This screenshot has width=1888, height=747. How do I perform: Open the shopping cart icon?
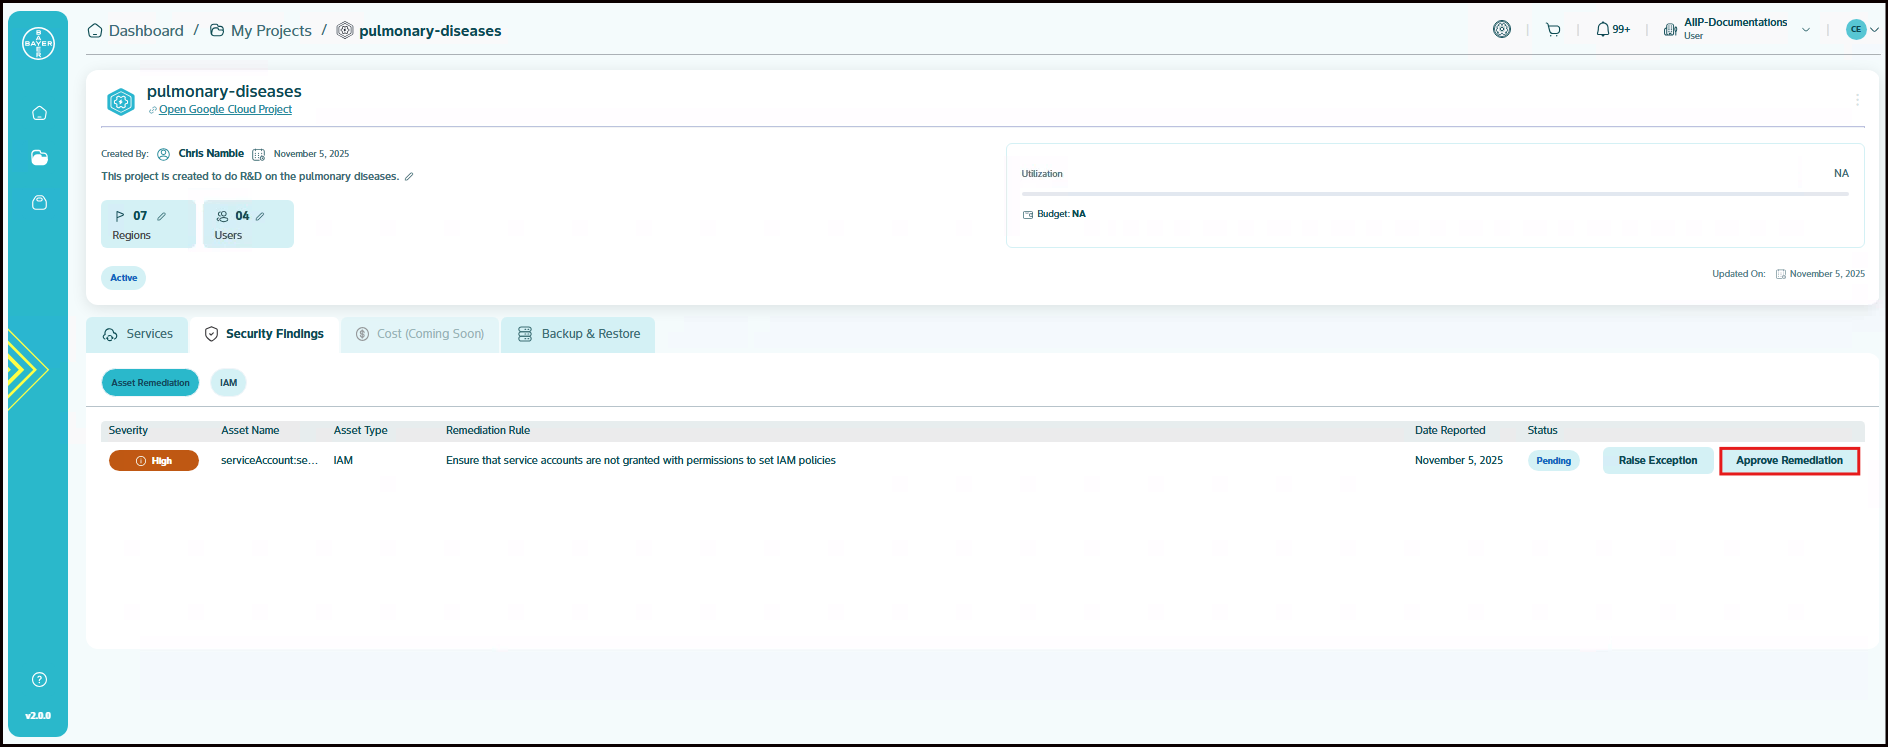click(x=1553, y=30)
